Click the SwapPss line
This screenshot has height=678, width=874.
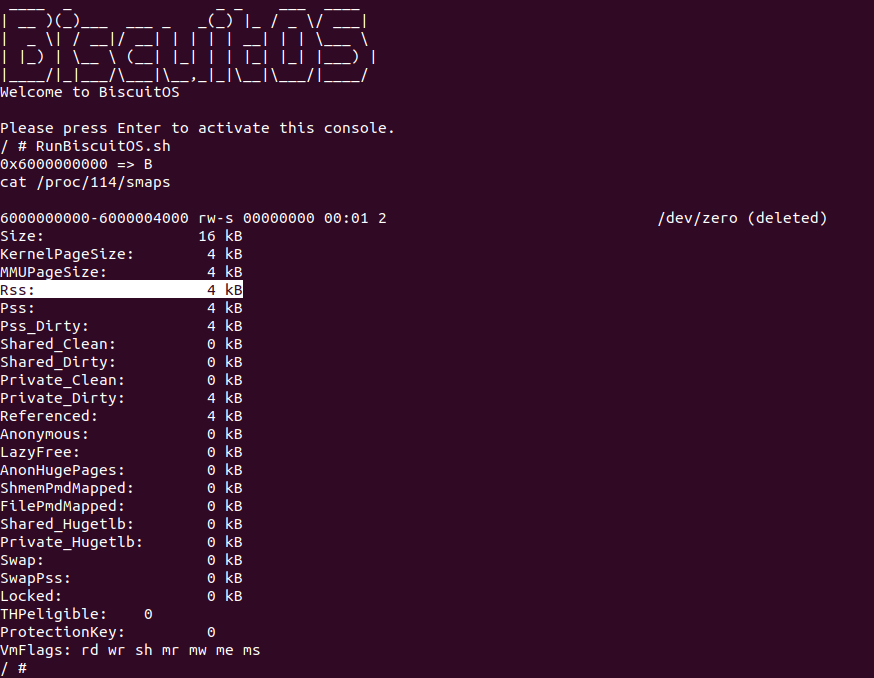tap(121, 578)
